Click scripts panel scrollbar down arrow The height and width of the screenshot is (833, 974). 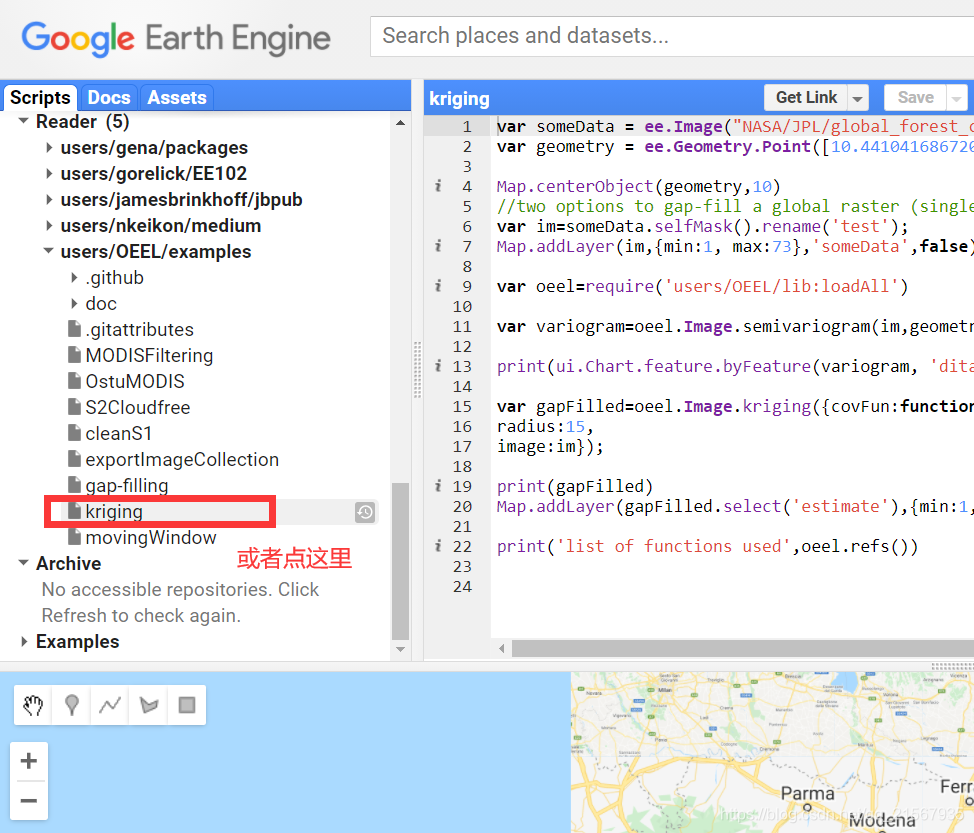(401, 649)
